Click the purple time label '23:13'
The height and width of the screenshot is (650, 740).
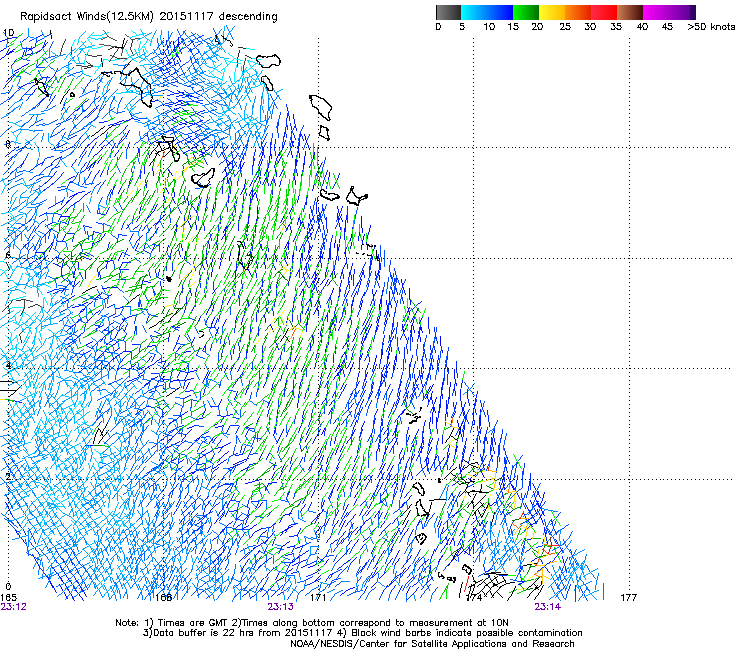tap(280, 607)
